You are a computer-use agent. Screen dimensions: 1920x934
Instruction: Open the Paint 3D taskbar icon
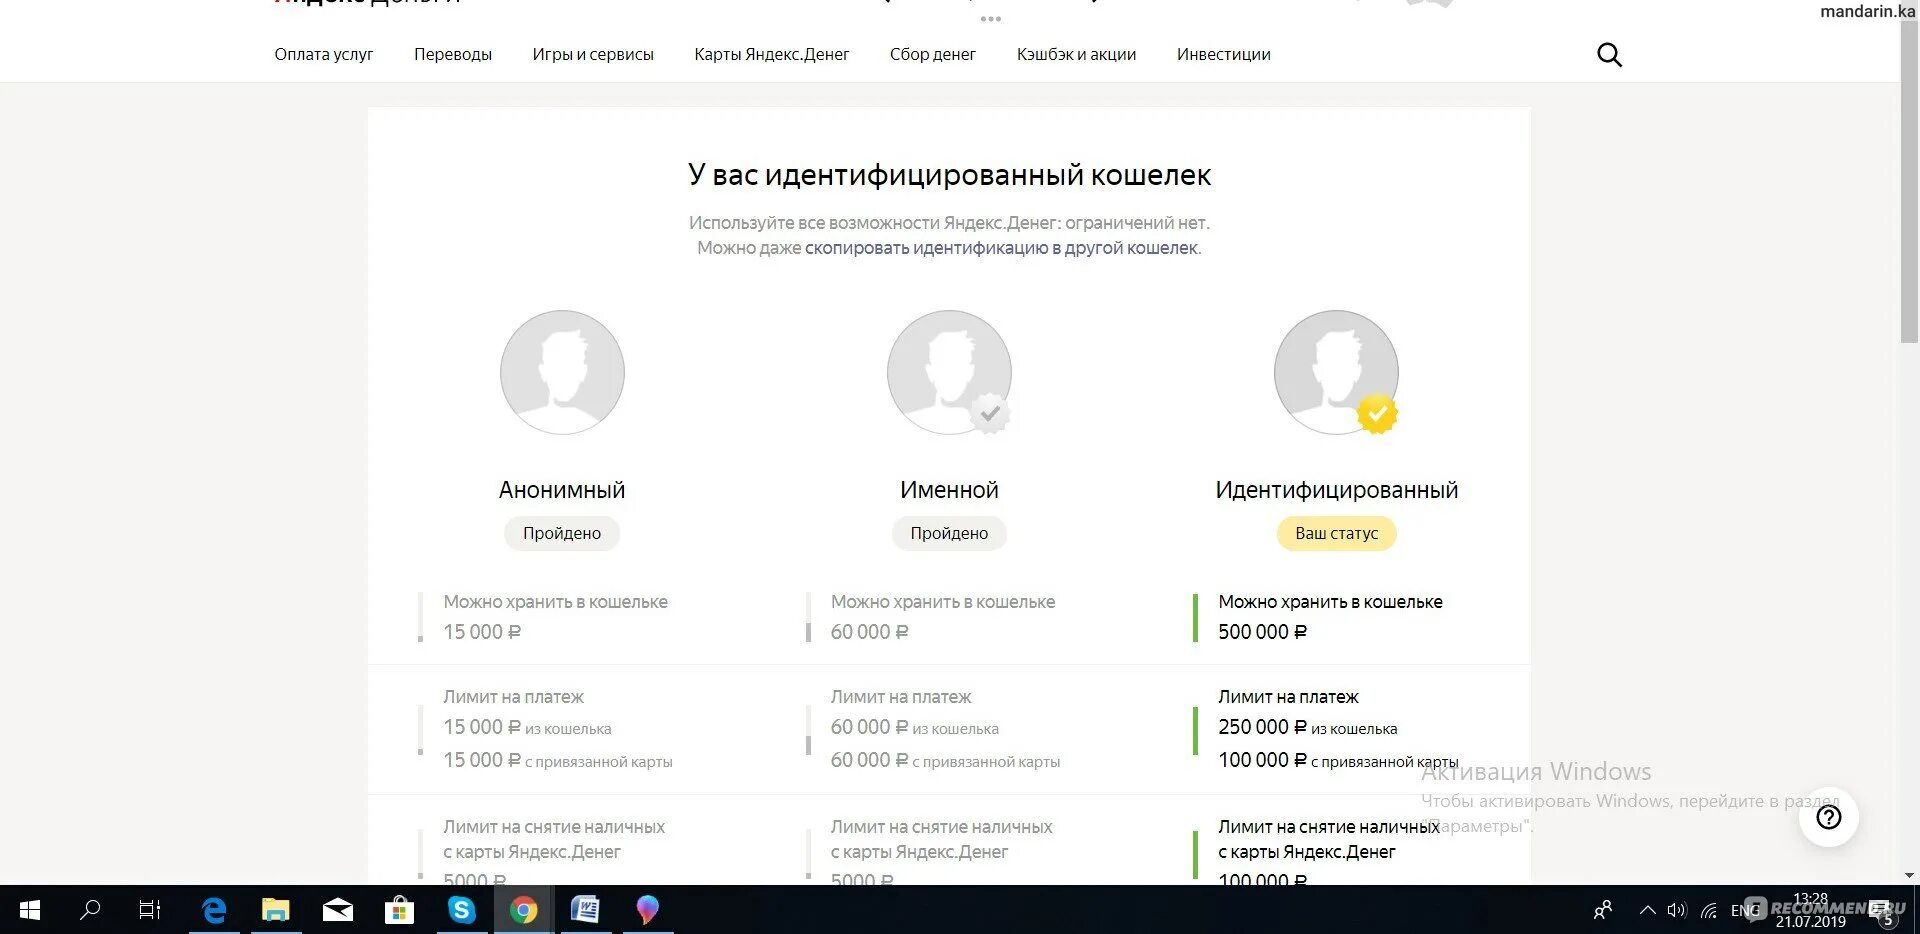pyautogui.click(x=647, y=910)
